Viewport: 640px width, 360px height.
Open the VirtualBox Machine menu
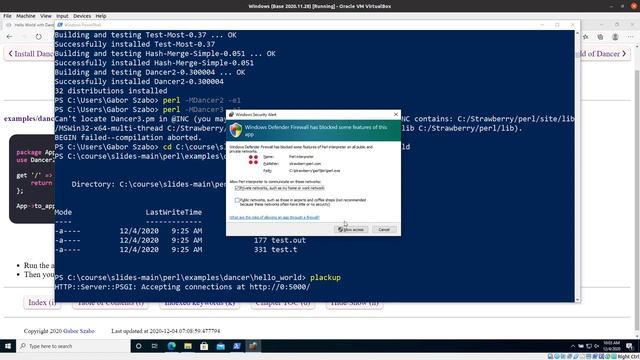coord(26,16)
